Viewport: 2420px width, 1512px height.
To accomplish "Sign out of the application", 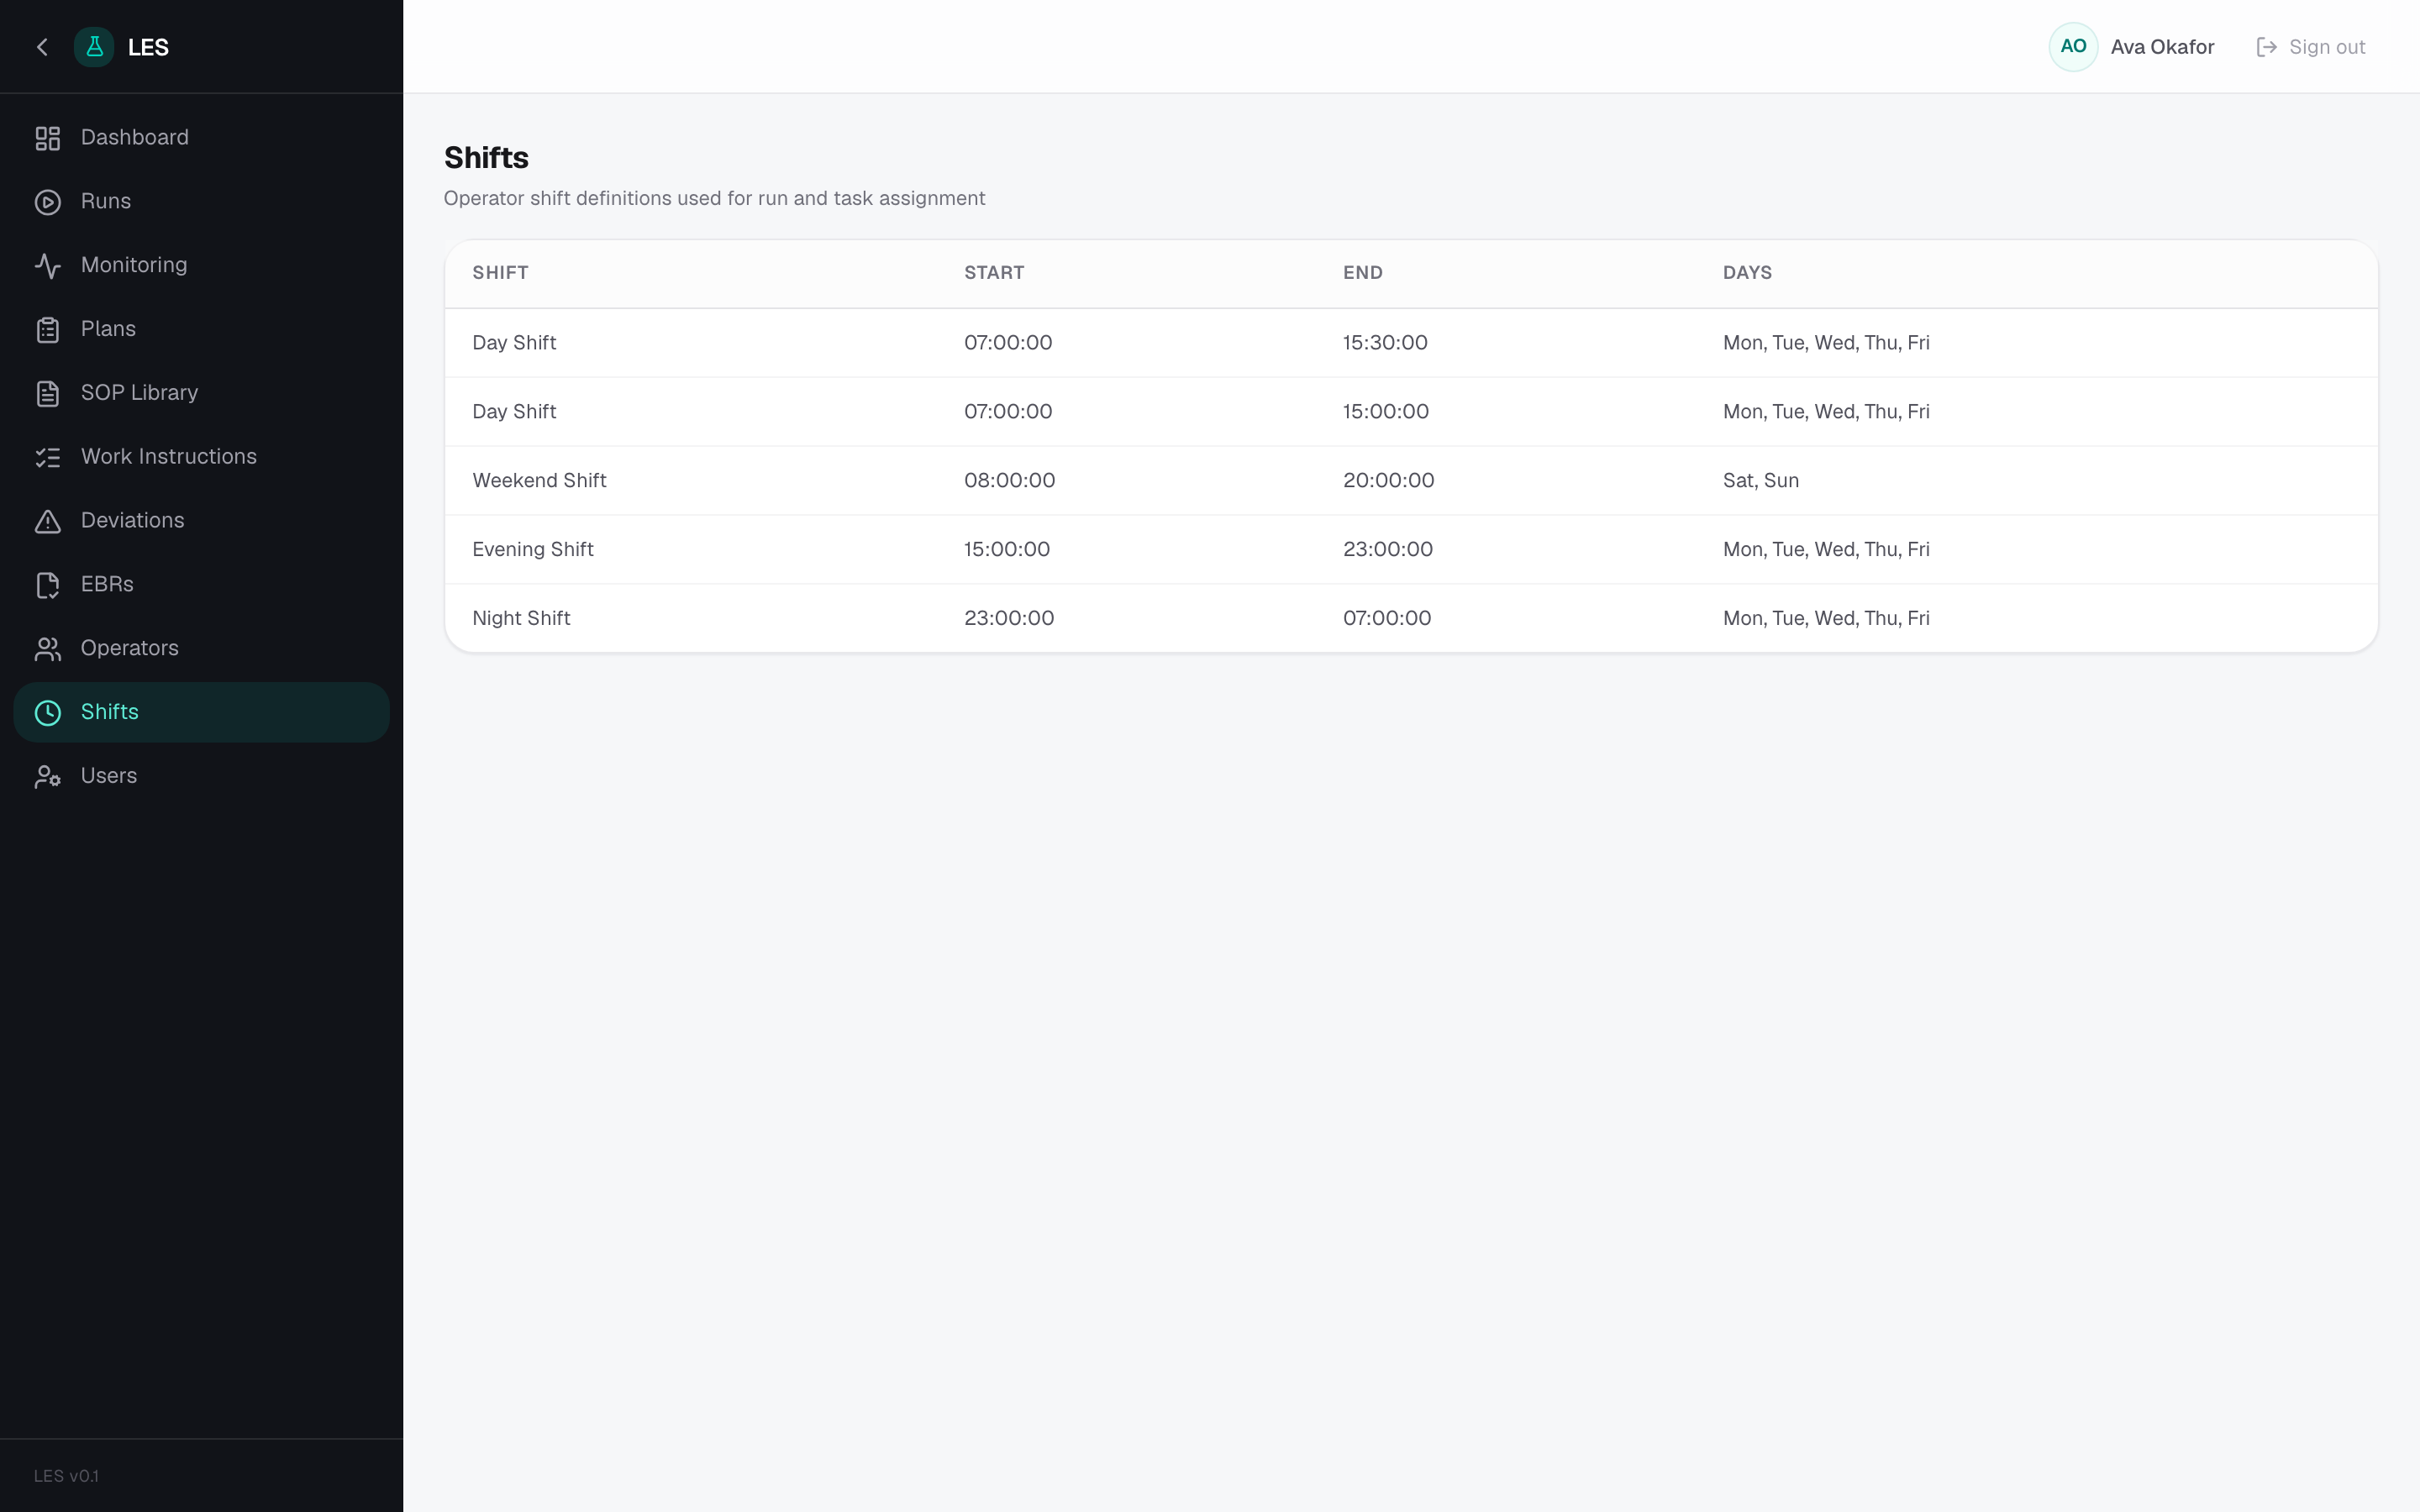I will (2311, 47).
